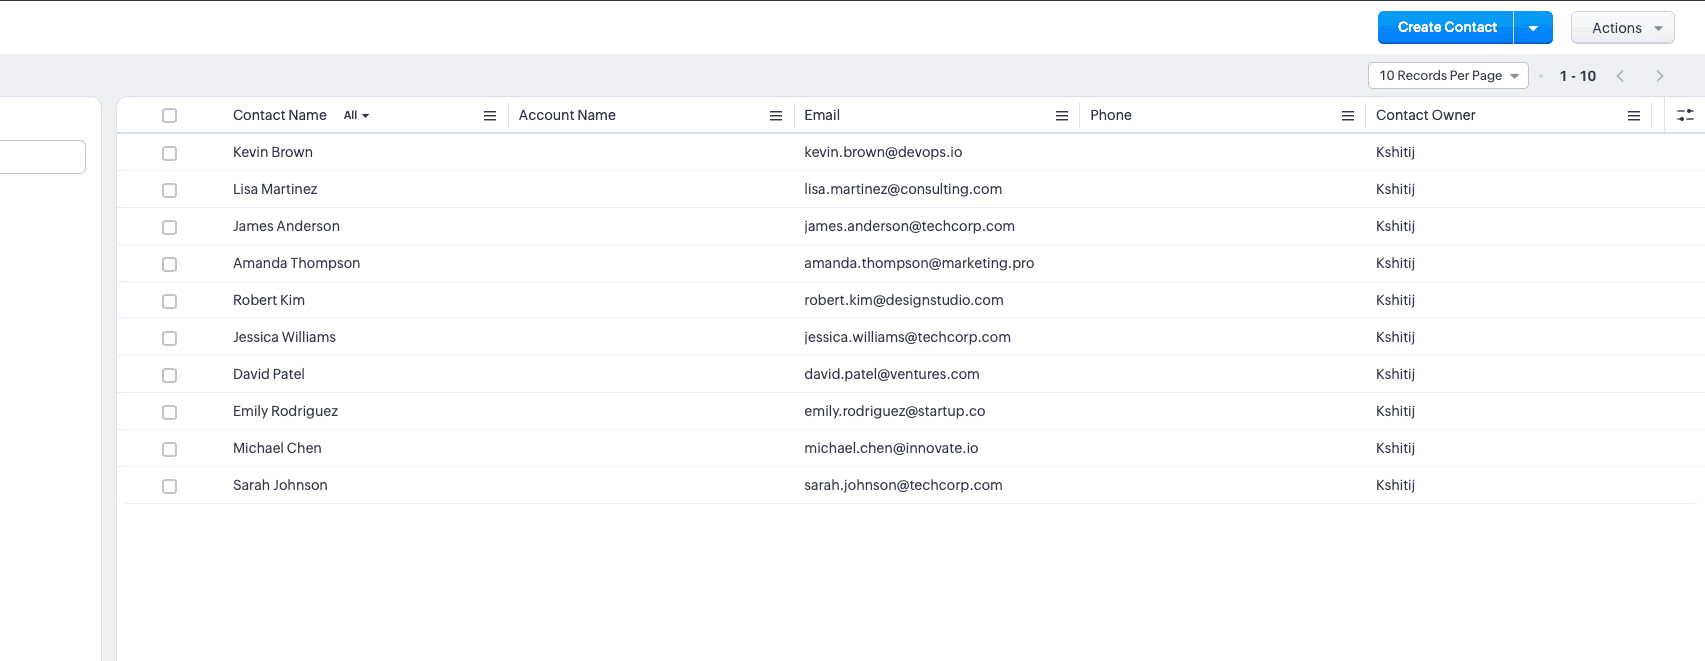Screen dimensions: 1705x661
Task: Check the Lisa Martinez row checkbox
Action: tap(169, 190)
